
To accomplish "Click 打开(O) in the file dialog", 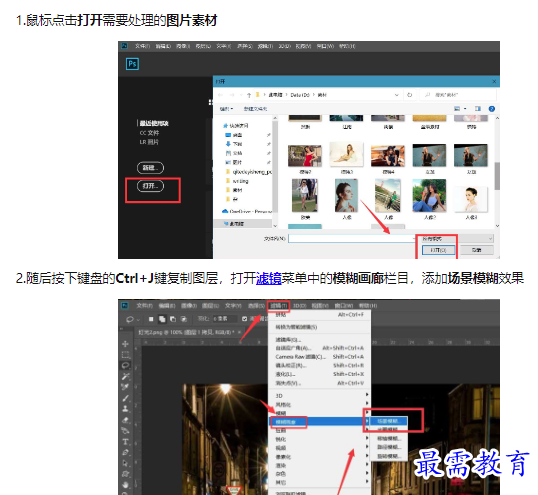I will click(438, 250).
